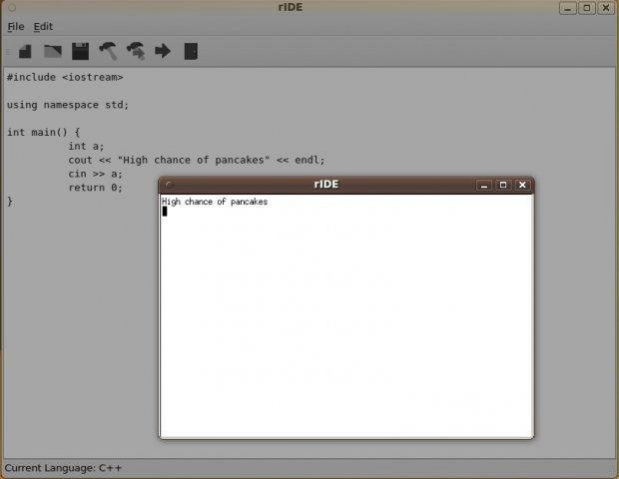
Task: Open the Edit menu
Action: coord(43,26)
